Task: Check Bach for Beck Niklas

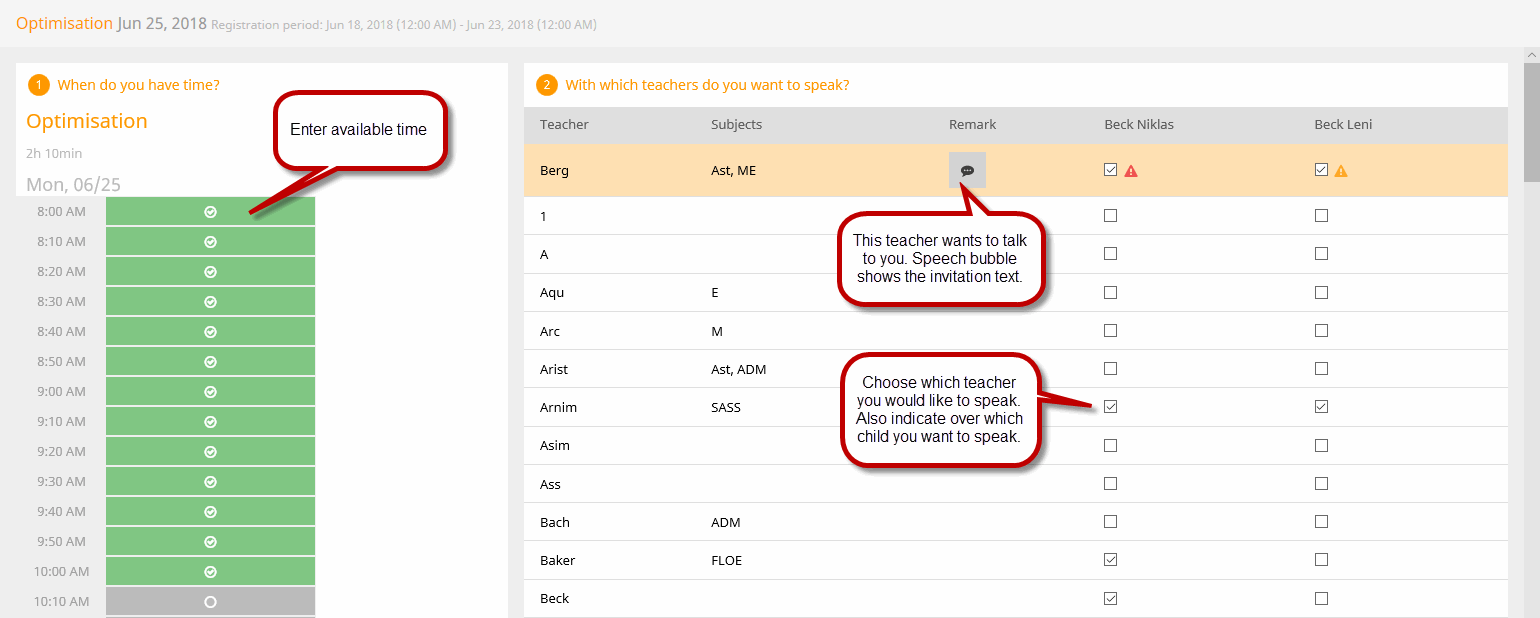Action: tap(1110, 522)
